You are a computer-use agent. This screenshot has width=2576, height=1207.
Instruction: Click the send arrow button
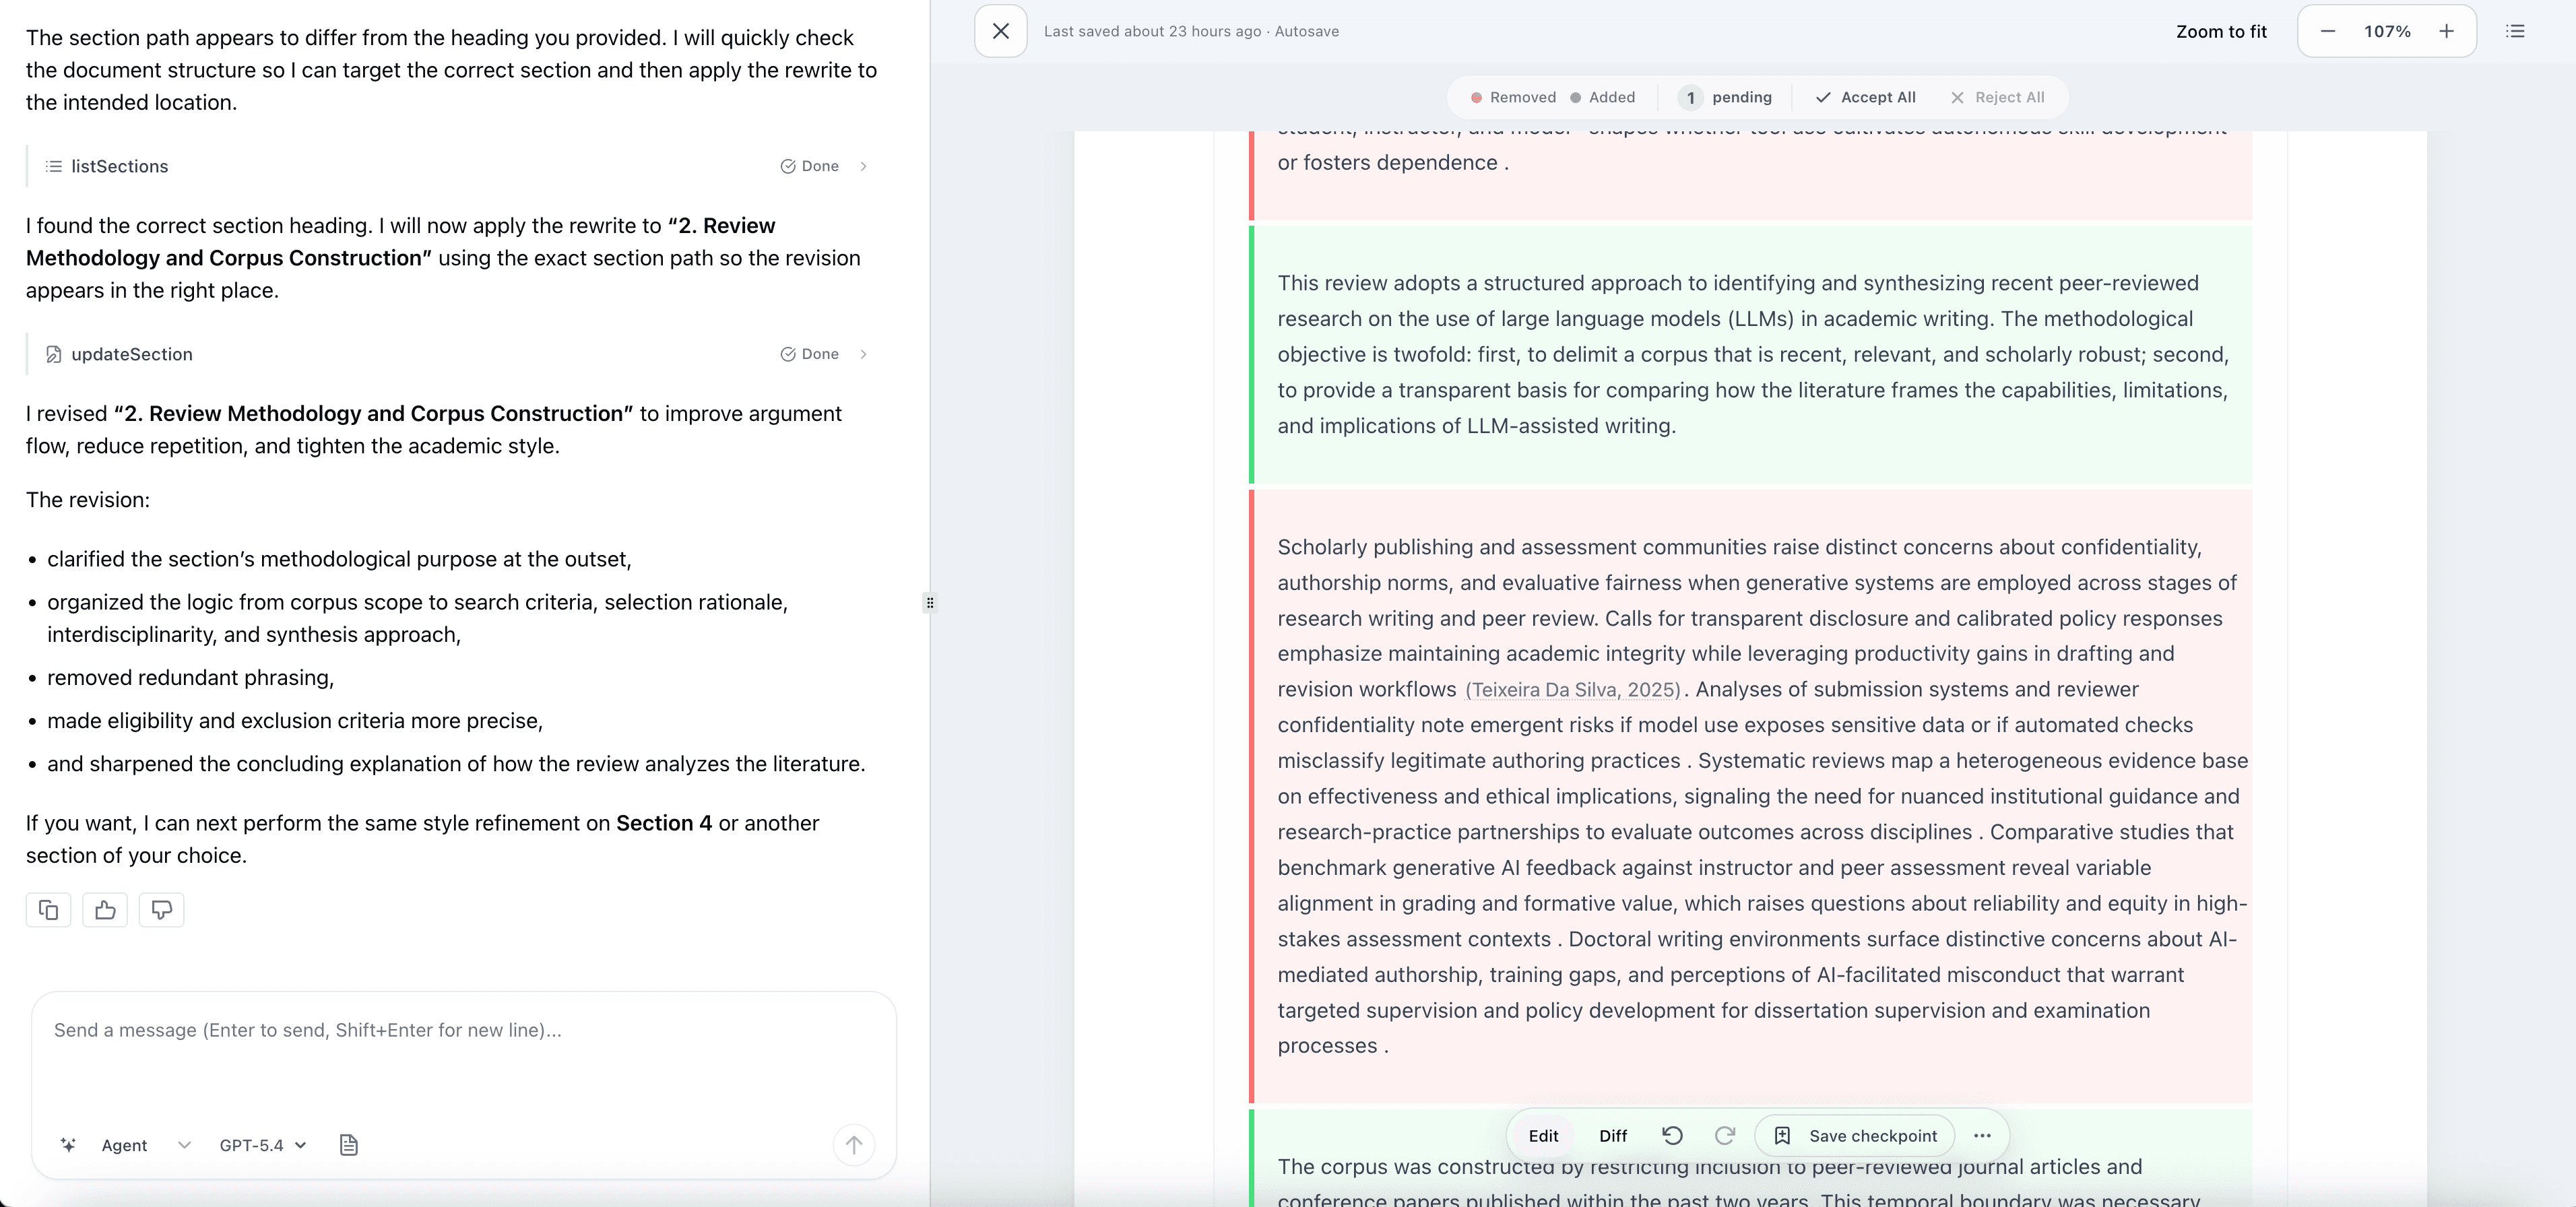pyautogui.click(x=853, y=1145)
